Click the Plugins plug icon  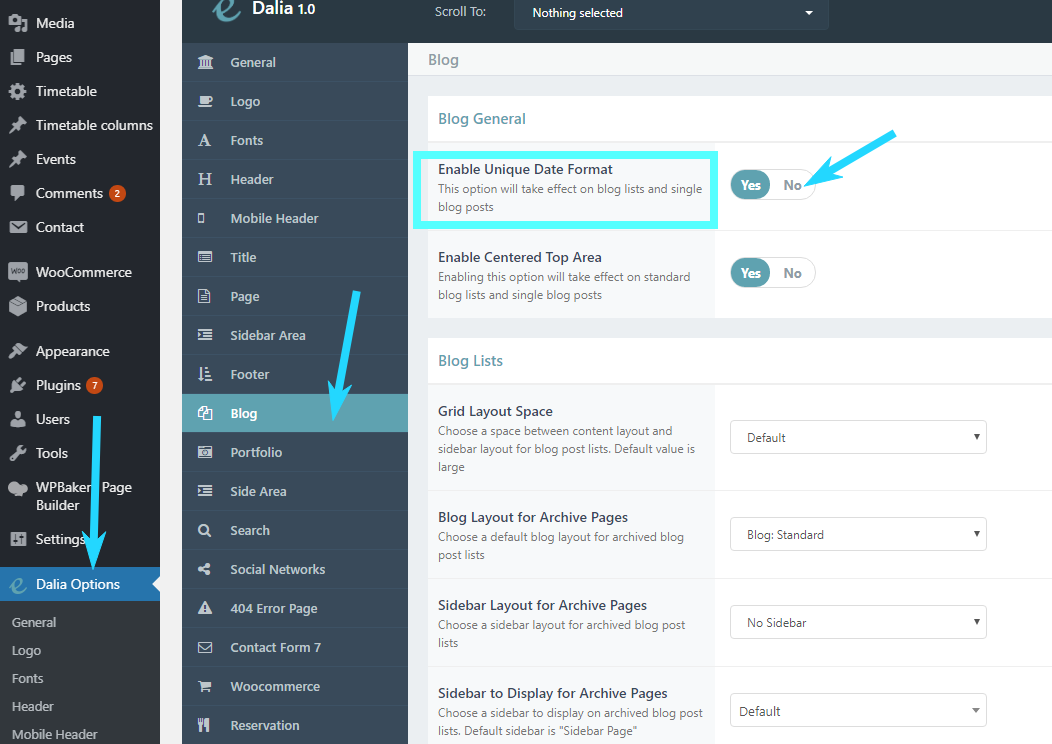point(18,385)
